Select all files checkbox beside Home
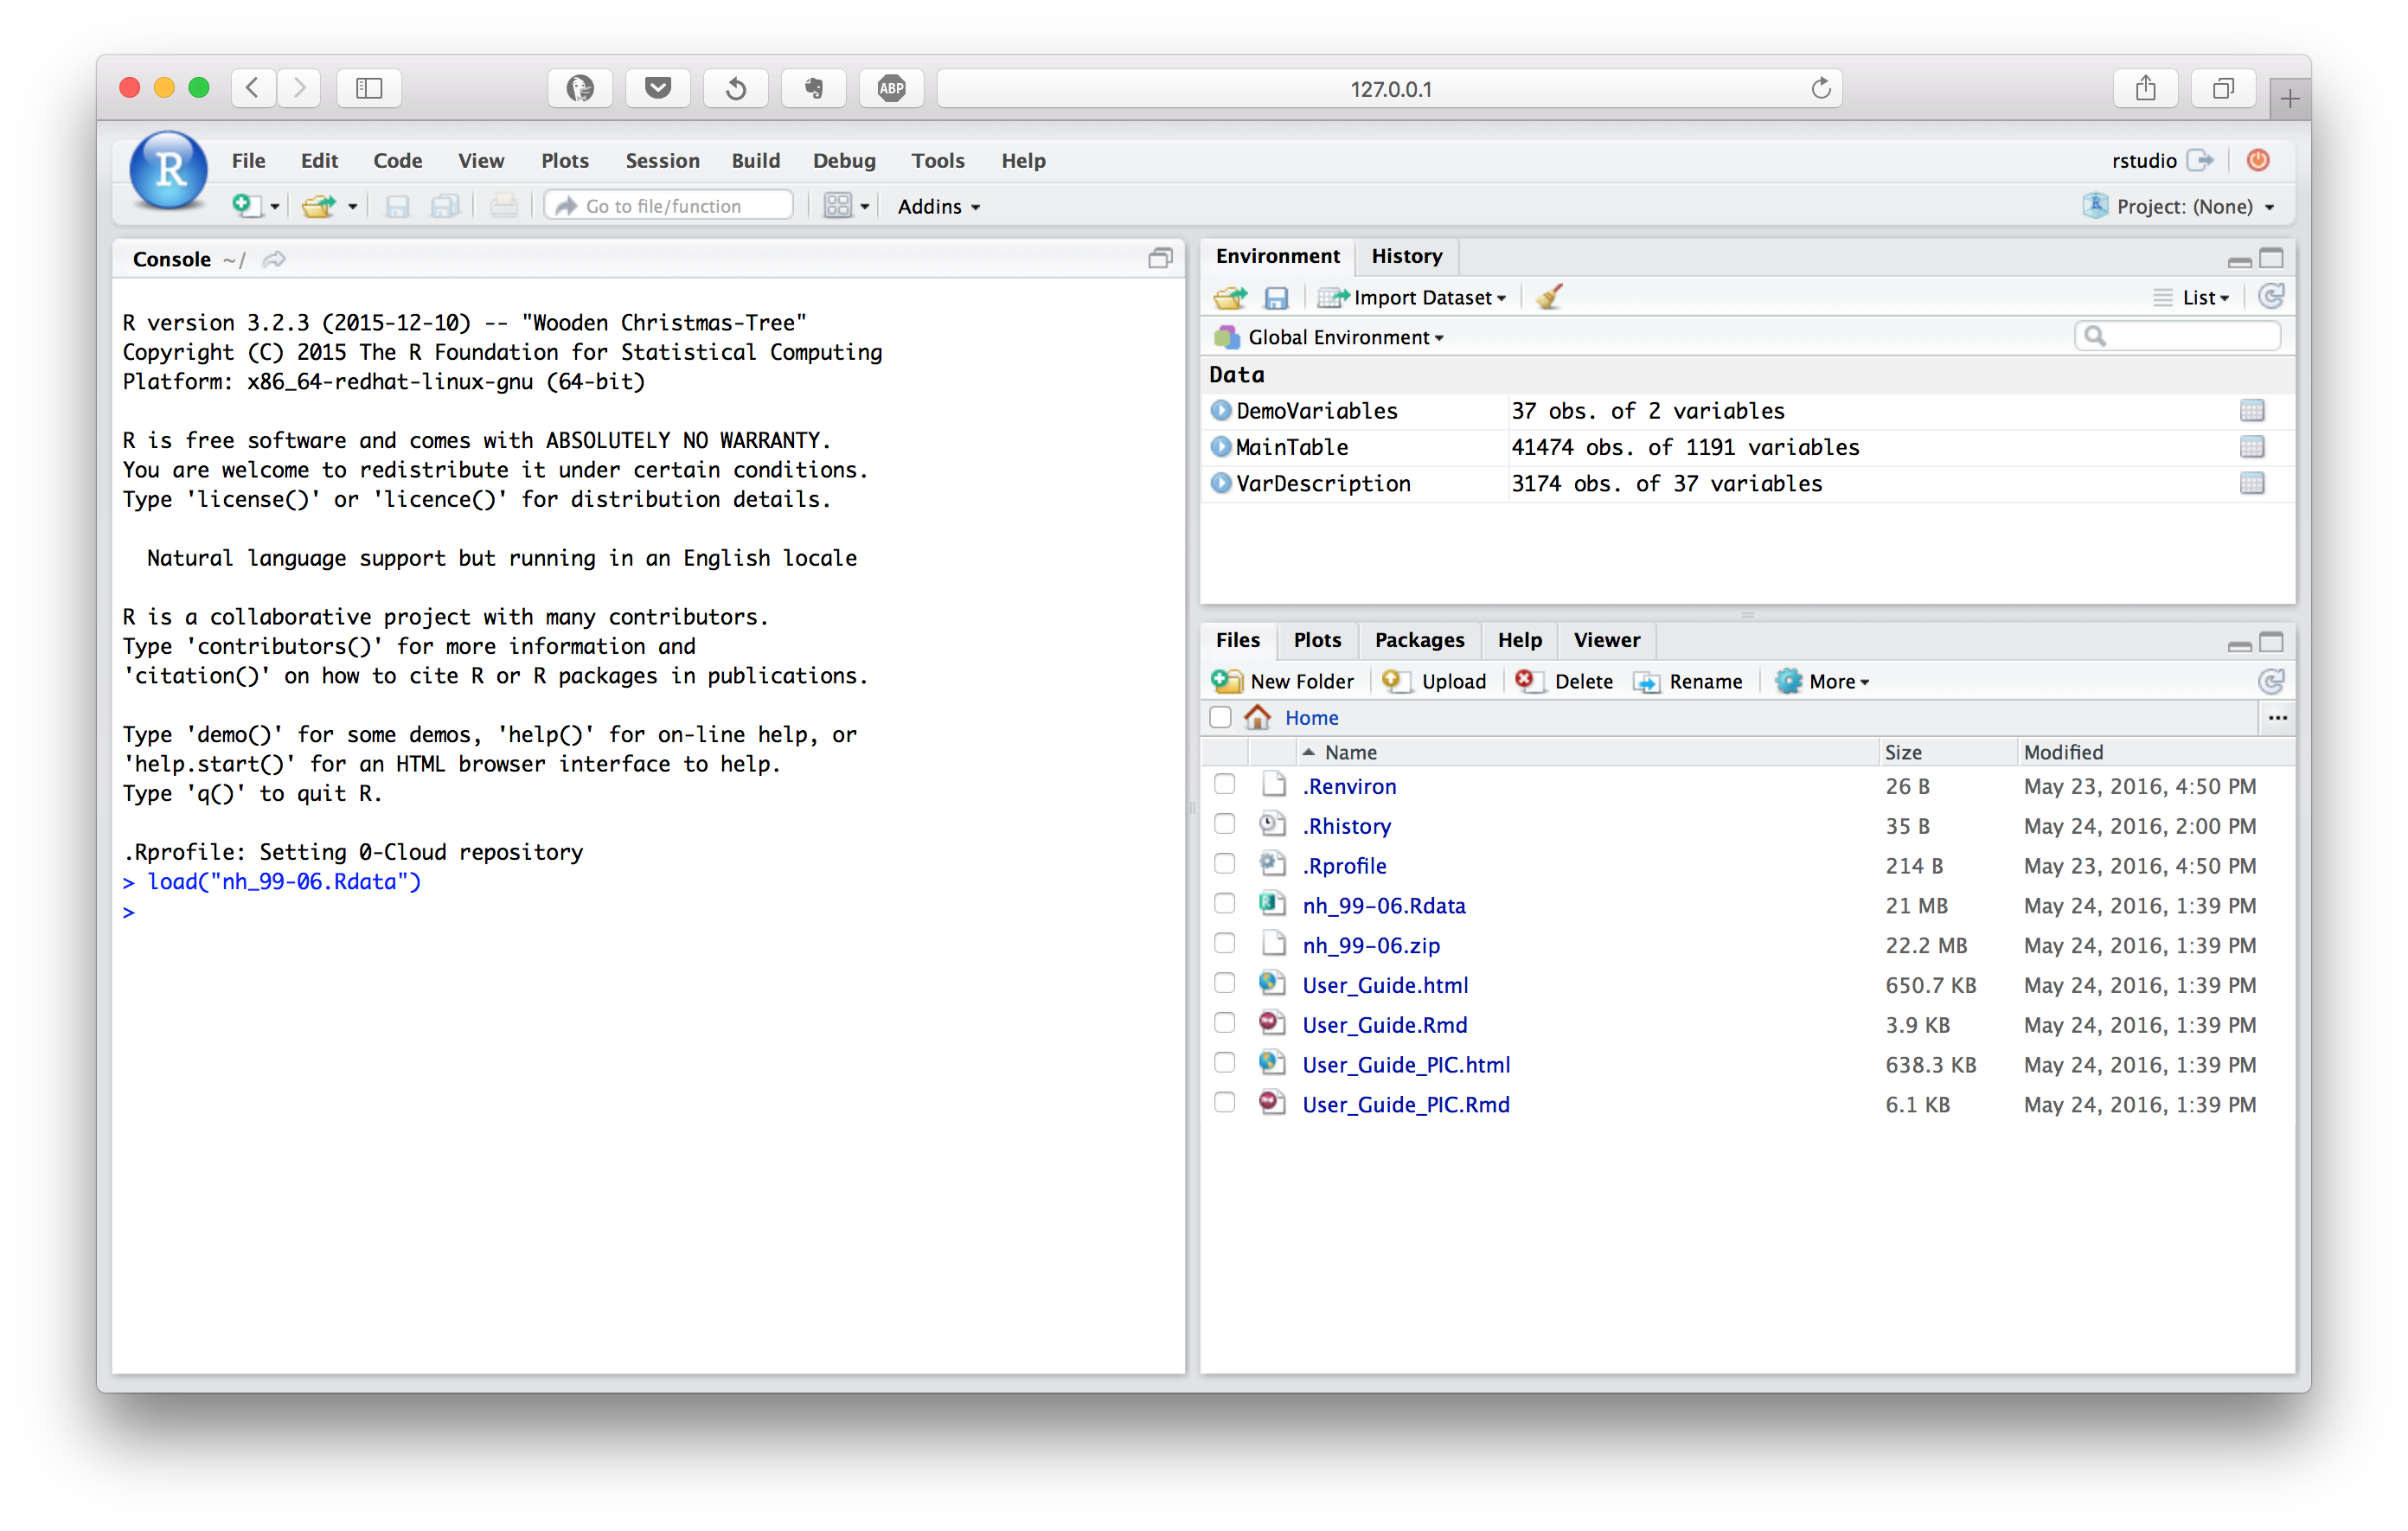This screenshot has height=1531, width=2408. [x=1220, y=717]
